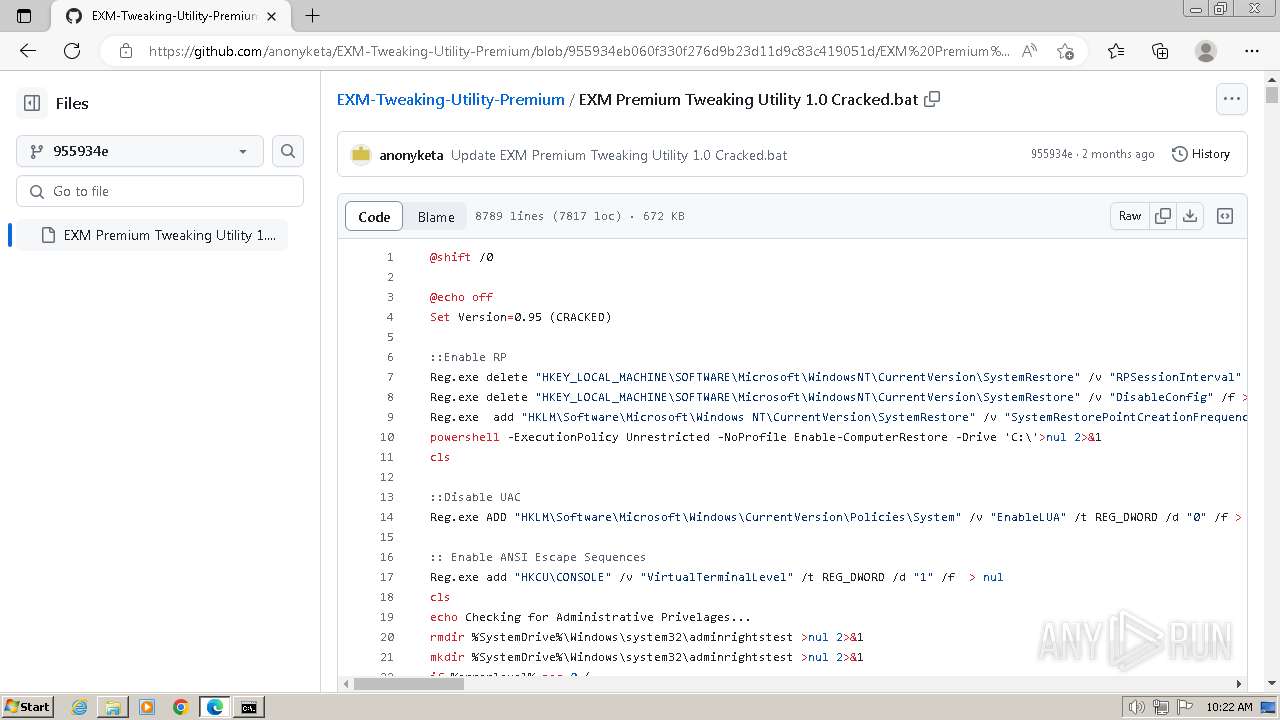Open Edge taskbar button
The height and width of the screenshot is (720, 1280).
coord(215,707)
